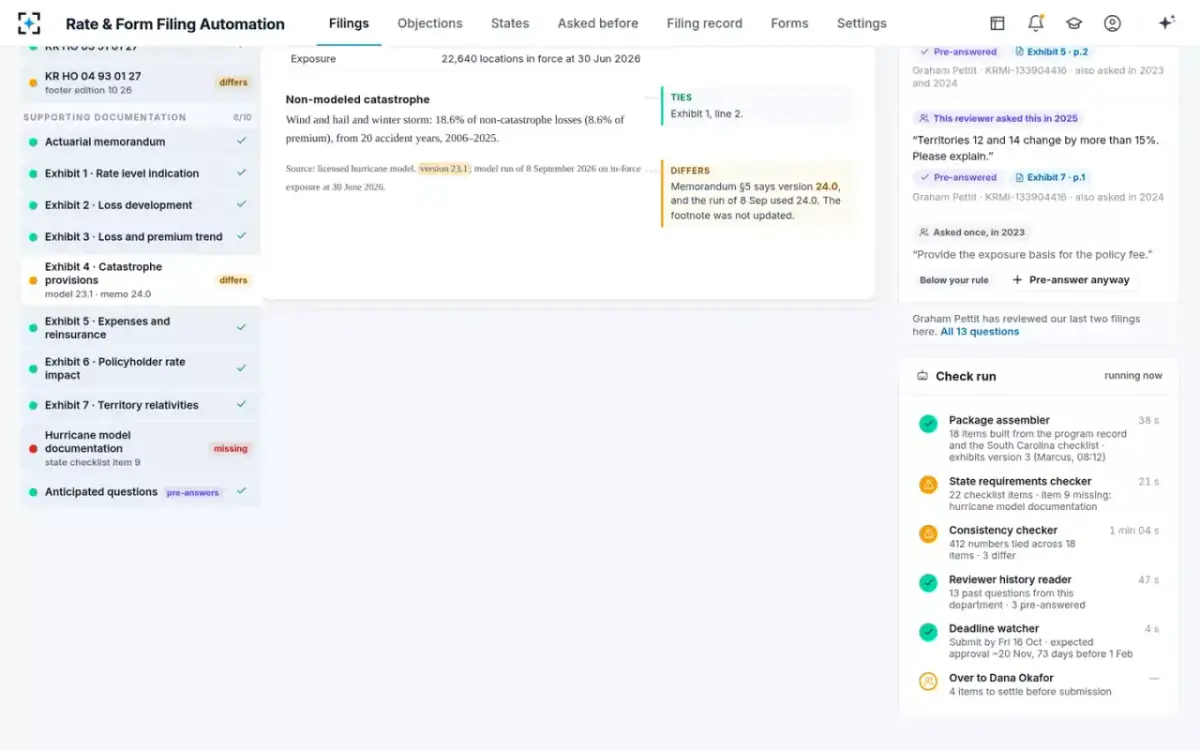
Task: Click the TIES annotation for Exhibit 1
Action: click(x=758, y=106)
